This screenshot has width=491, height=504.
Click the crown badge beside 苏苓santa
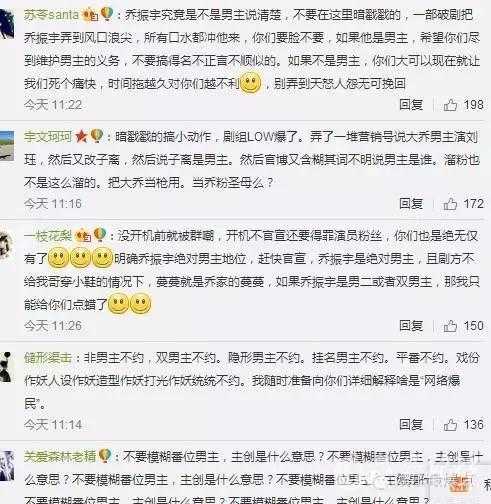[x=90, y=15]
